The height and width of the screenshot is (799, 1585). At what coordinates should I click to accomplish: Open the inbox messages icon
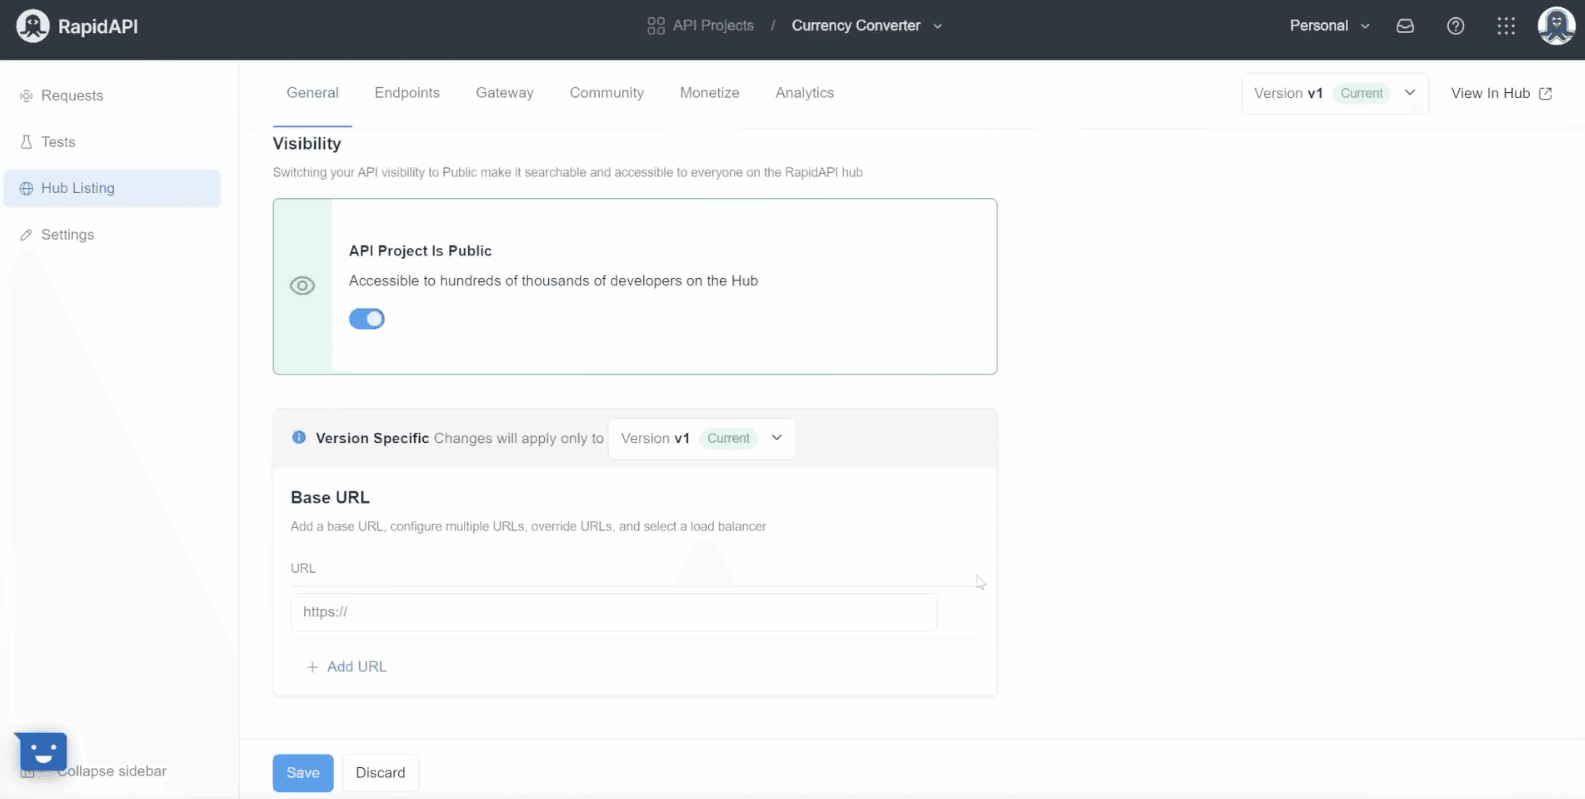[x=1405, y=26]
